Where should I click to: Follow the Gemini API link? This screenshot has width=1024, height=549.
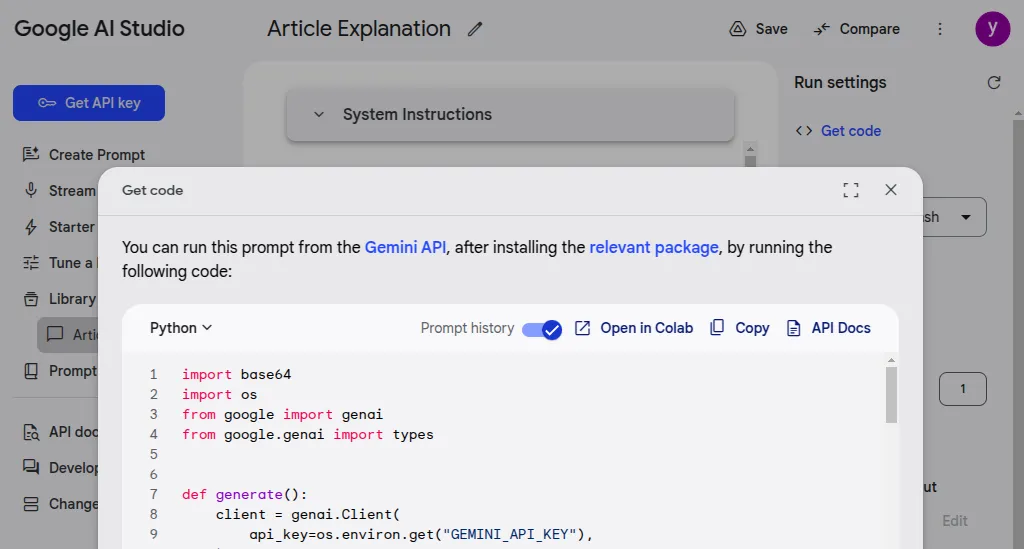[405, 247]
